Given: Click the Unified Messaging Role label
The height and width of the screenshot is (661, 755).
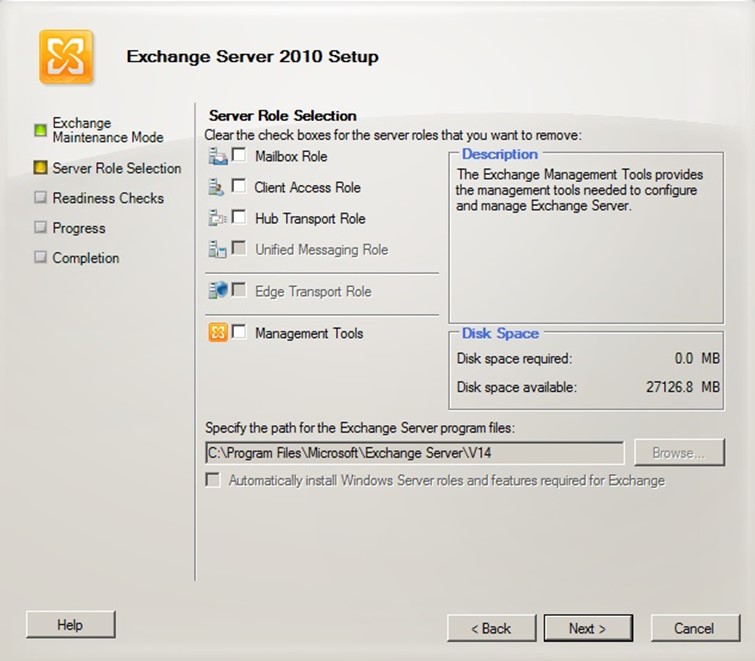Looking at the screenshot, I should [x=321, y=249].
